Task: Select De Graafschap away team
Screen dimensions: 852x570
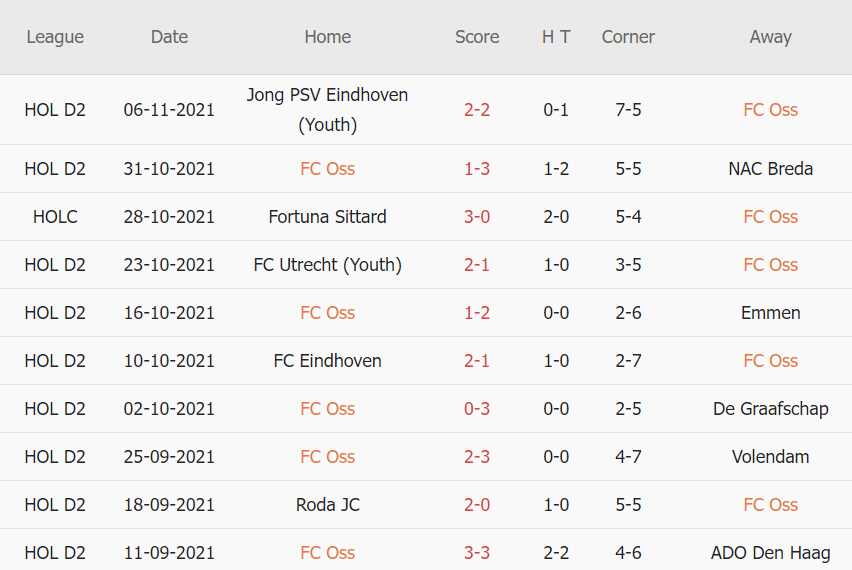Action: (770, 409)
